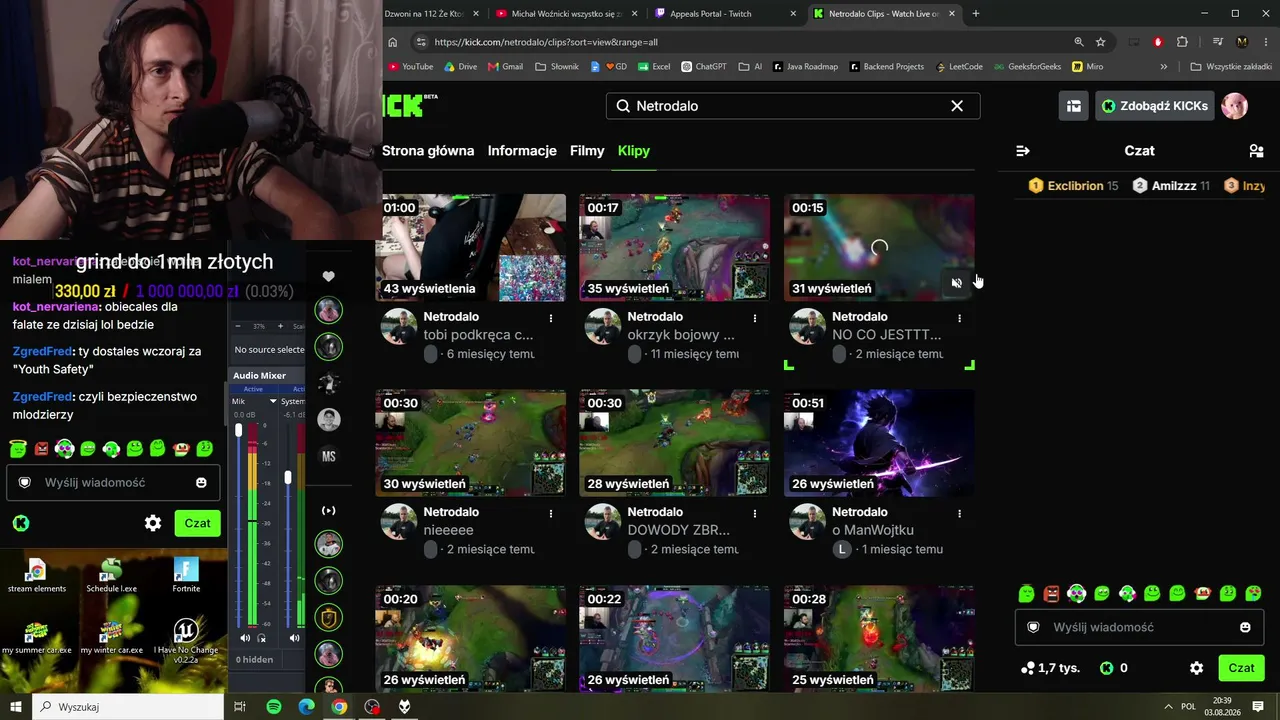Image resolution: width=1280 pixels, height=720 pixels.
Task: Click the Kick logo in the header
Action: (x=410, y=105)
